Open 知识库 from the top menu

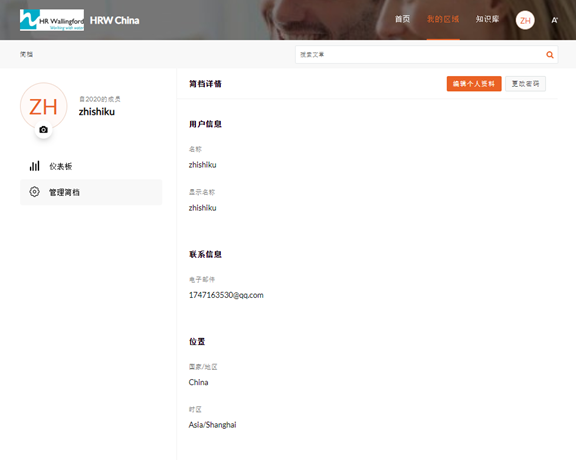(x=487, y=19)
